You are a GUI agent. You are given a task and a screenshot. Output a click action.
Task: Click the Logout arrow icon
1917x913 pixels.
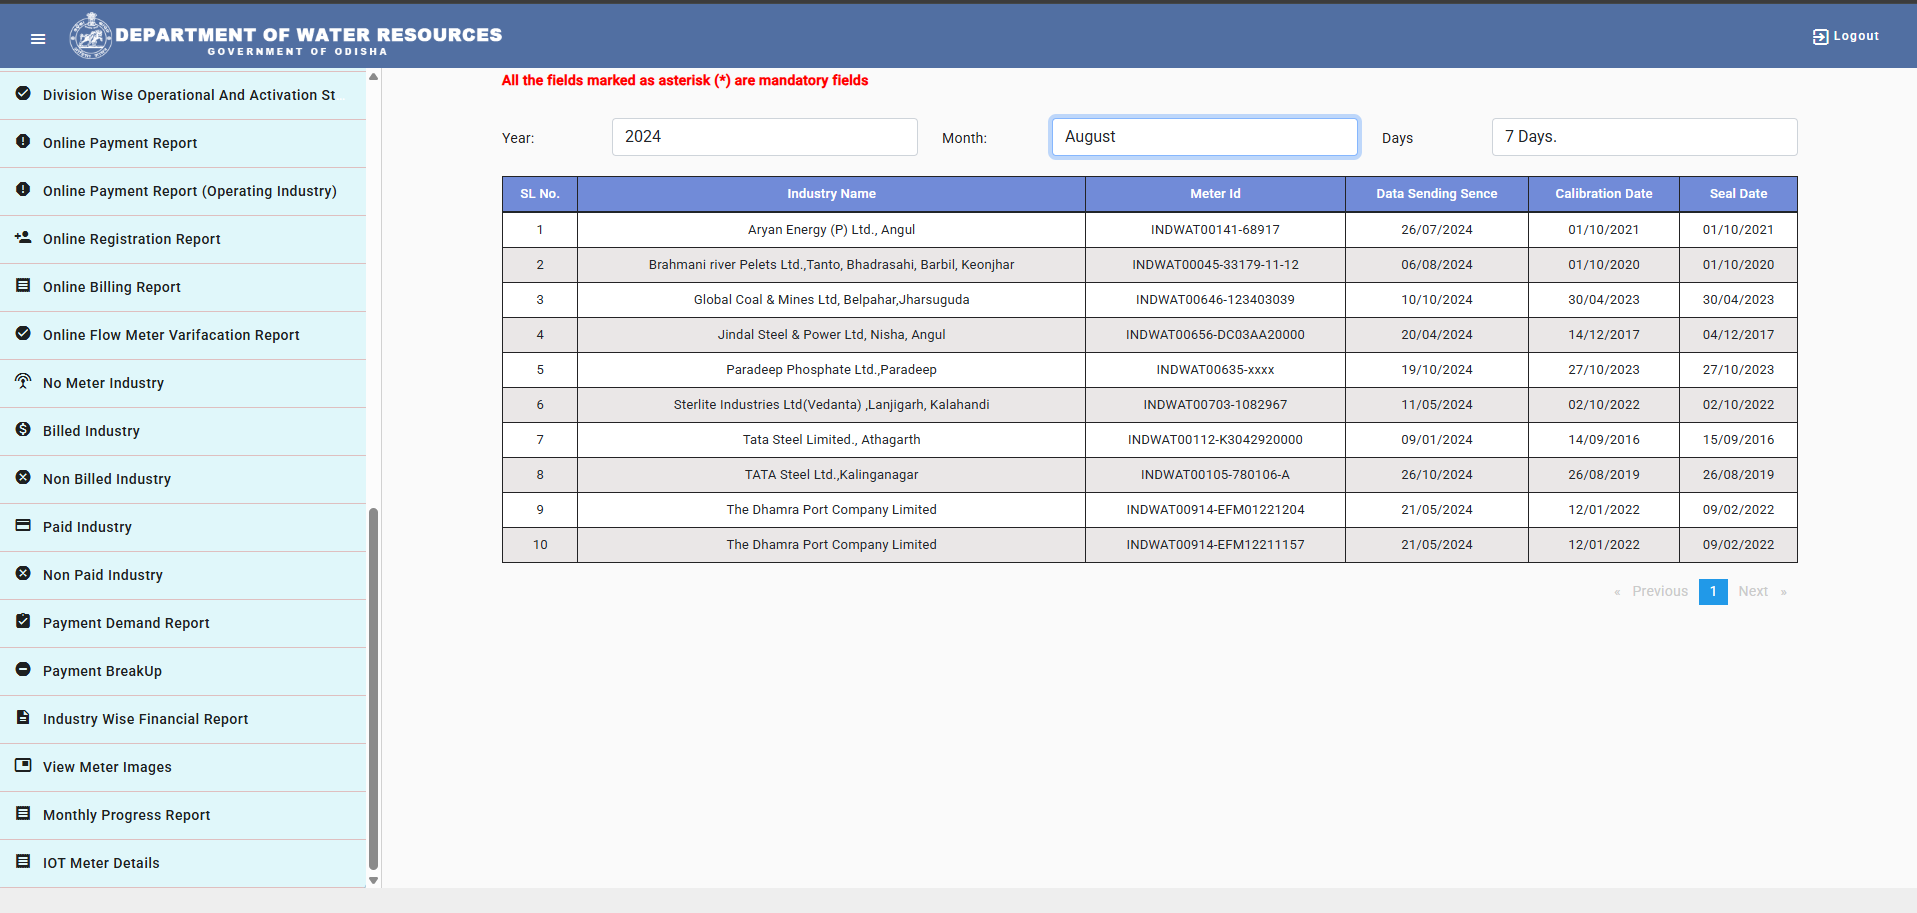pos(1820,37)
